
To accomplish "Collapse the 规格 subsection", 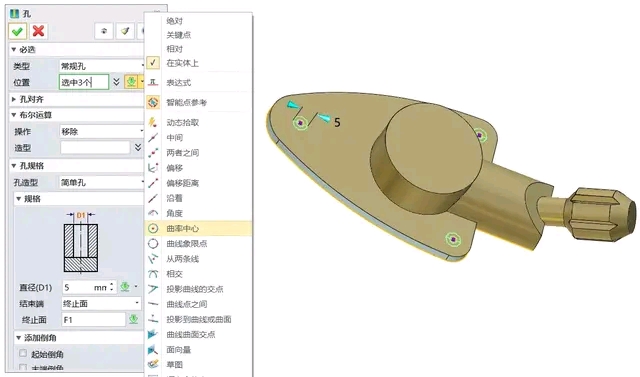I will (18, 199).
